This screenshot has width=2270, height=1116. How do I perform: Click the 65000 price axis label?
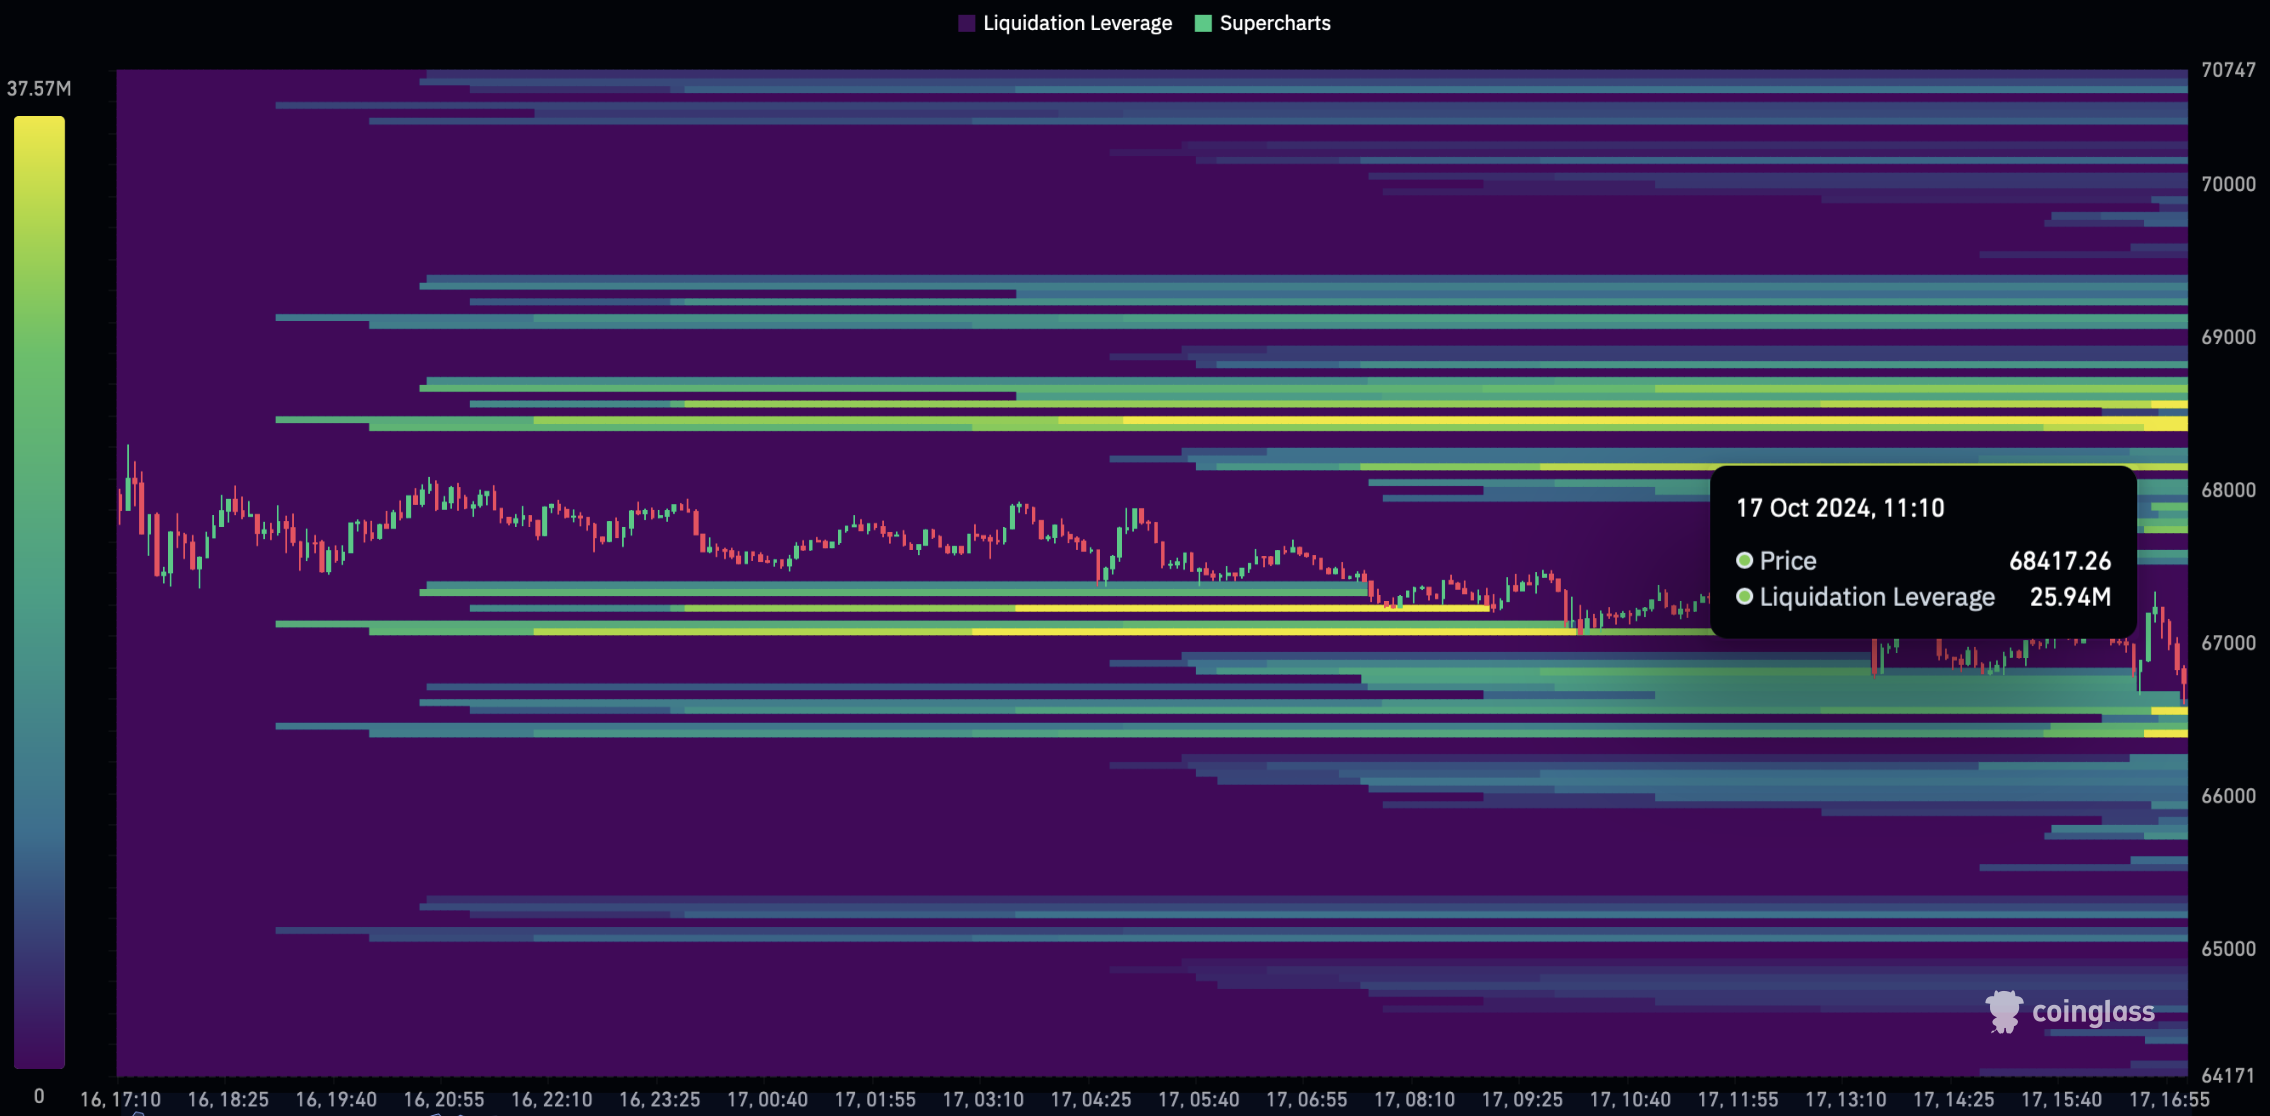[x=2228, y=949]
